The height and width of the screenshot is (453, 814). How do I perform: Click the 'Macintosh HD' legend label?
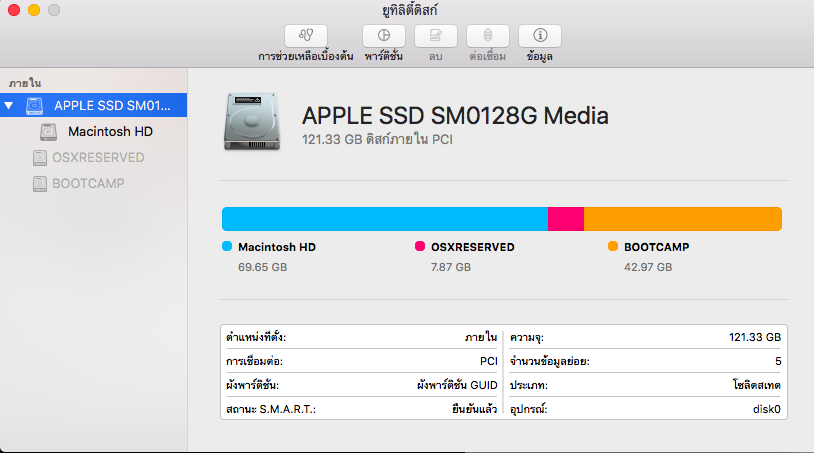pyautogui.click(x=277, y=247)
